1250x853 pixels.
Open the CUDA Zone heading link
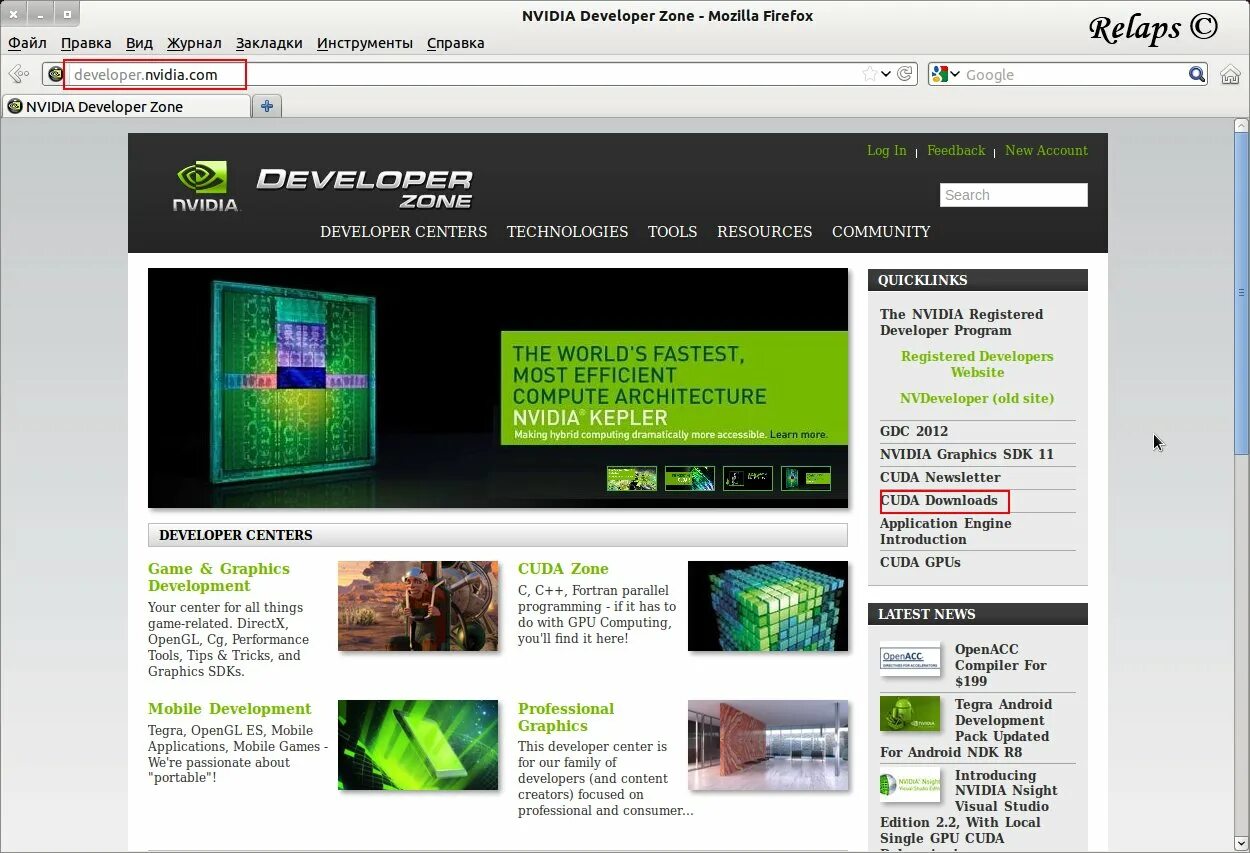(x=563, y=569)
